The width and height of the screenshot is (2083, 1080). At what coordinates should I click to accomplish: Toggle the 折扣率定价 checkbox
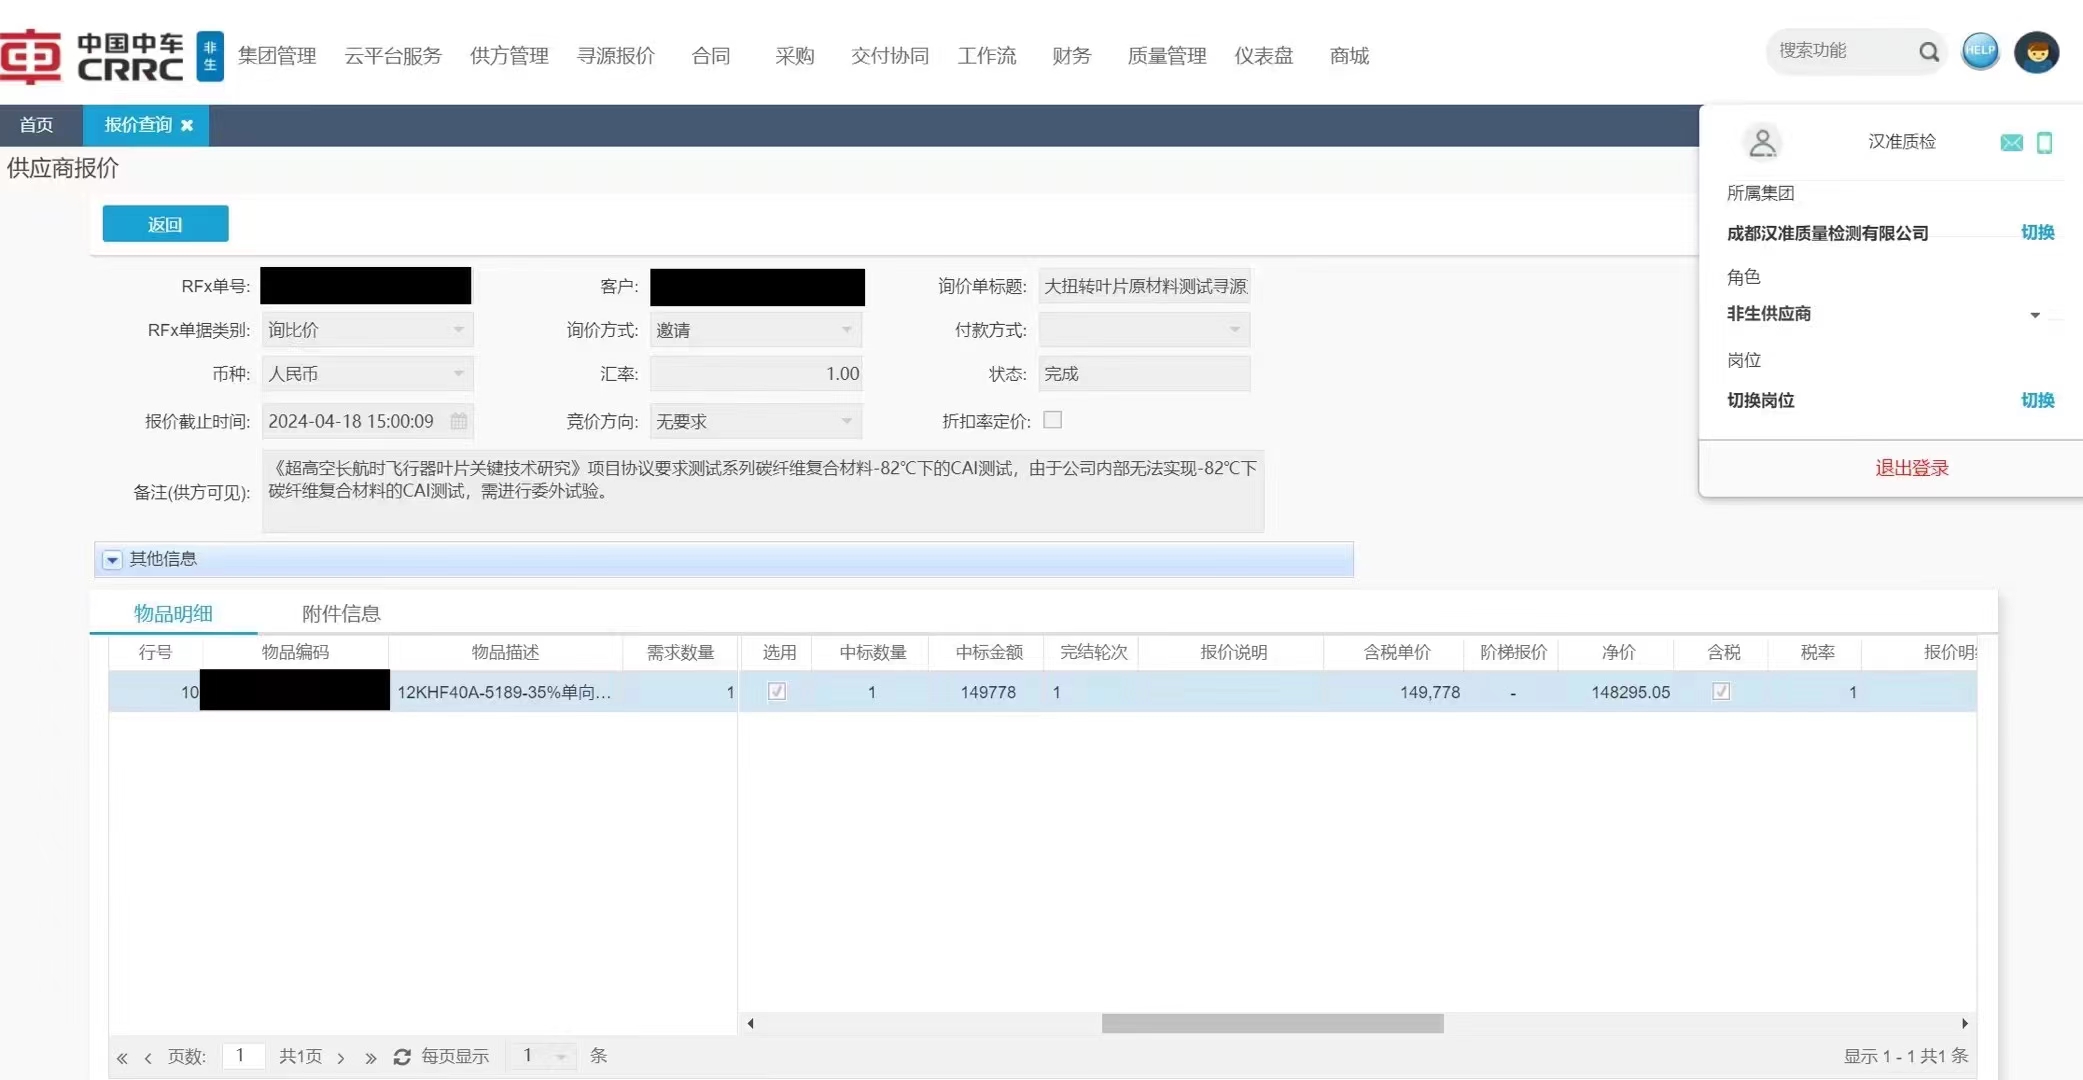pos(1052,420)
